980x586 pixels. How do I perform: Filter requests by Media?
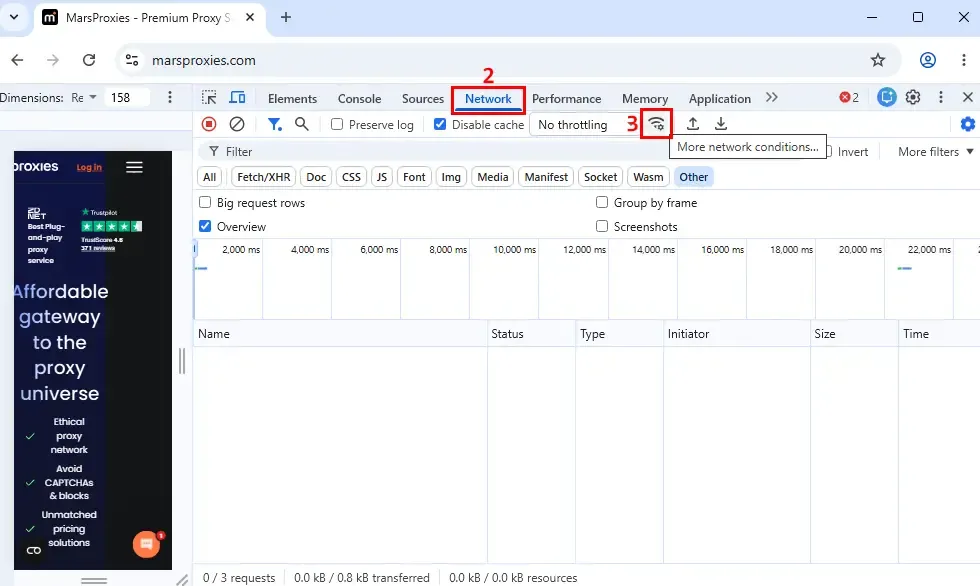(492, 177)
